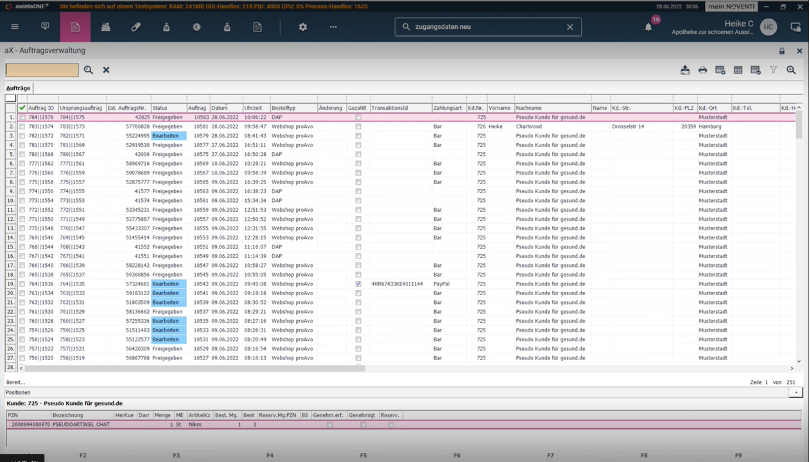Click the magnifier icon next to search field
810x462 pixels.
88,70
